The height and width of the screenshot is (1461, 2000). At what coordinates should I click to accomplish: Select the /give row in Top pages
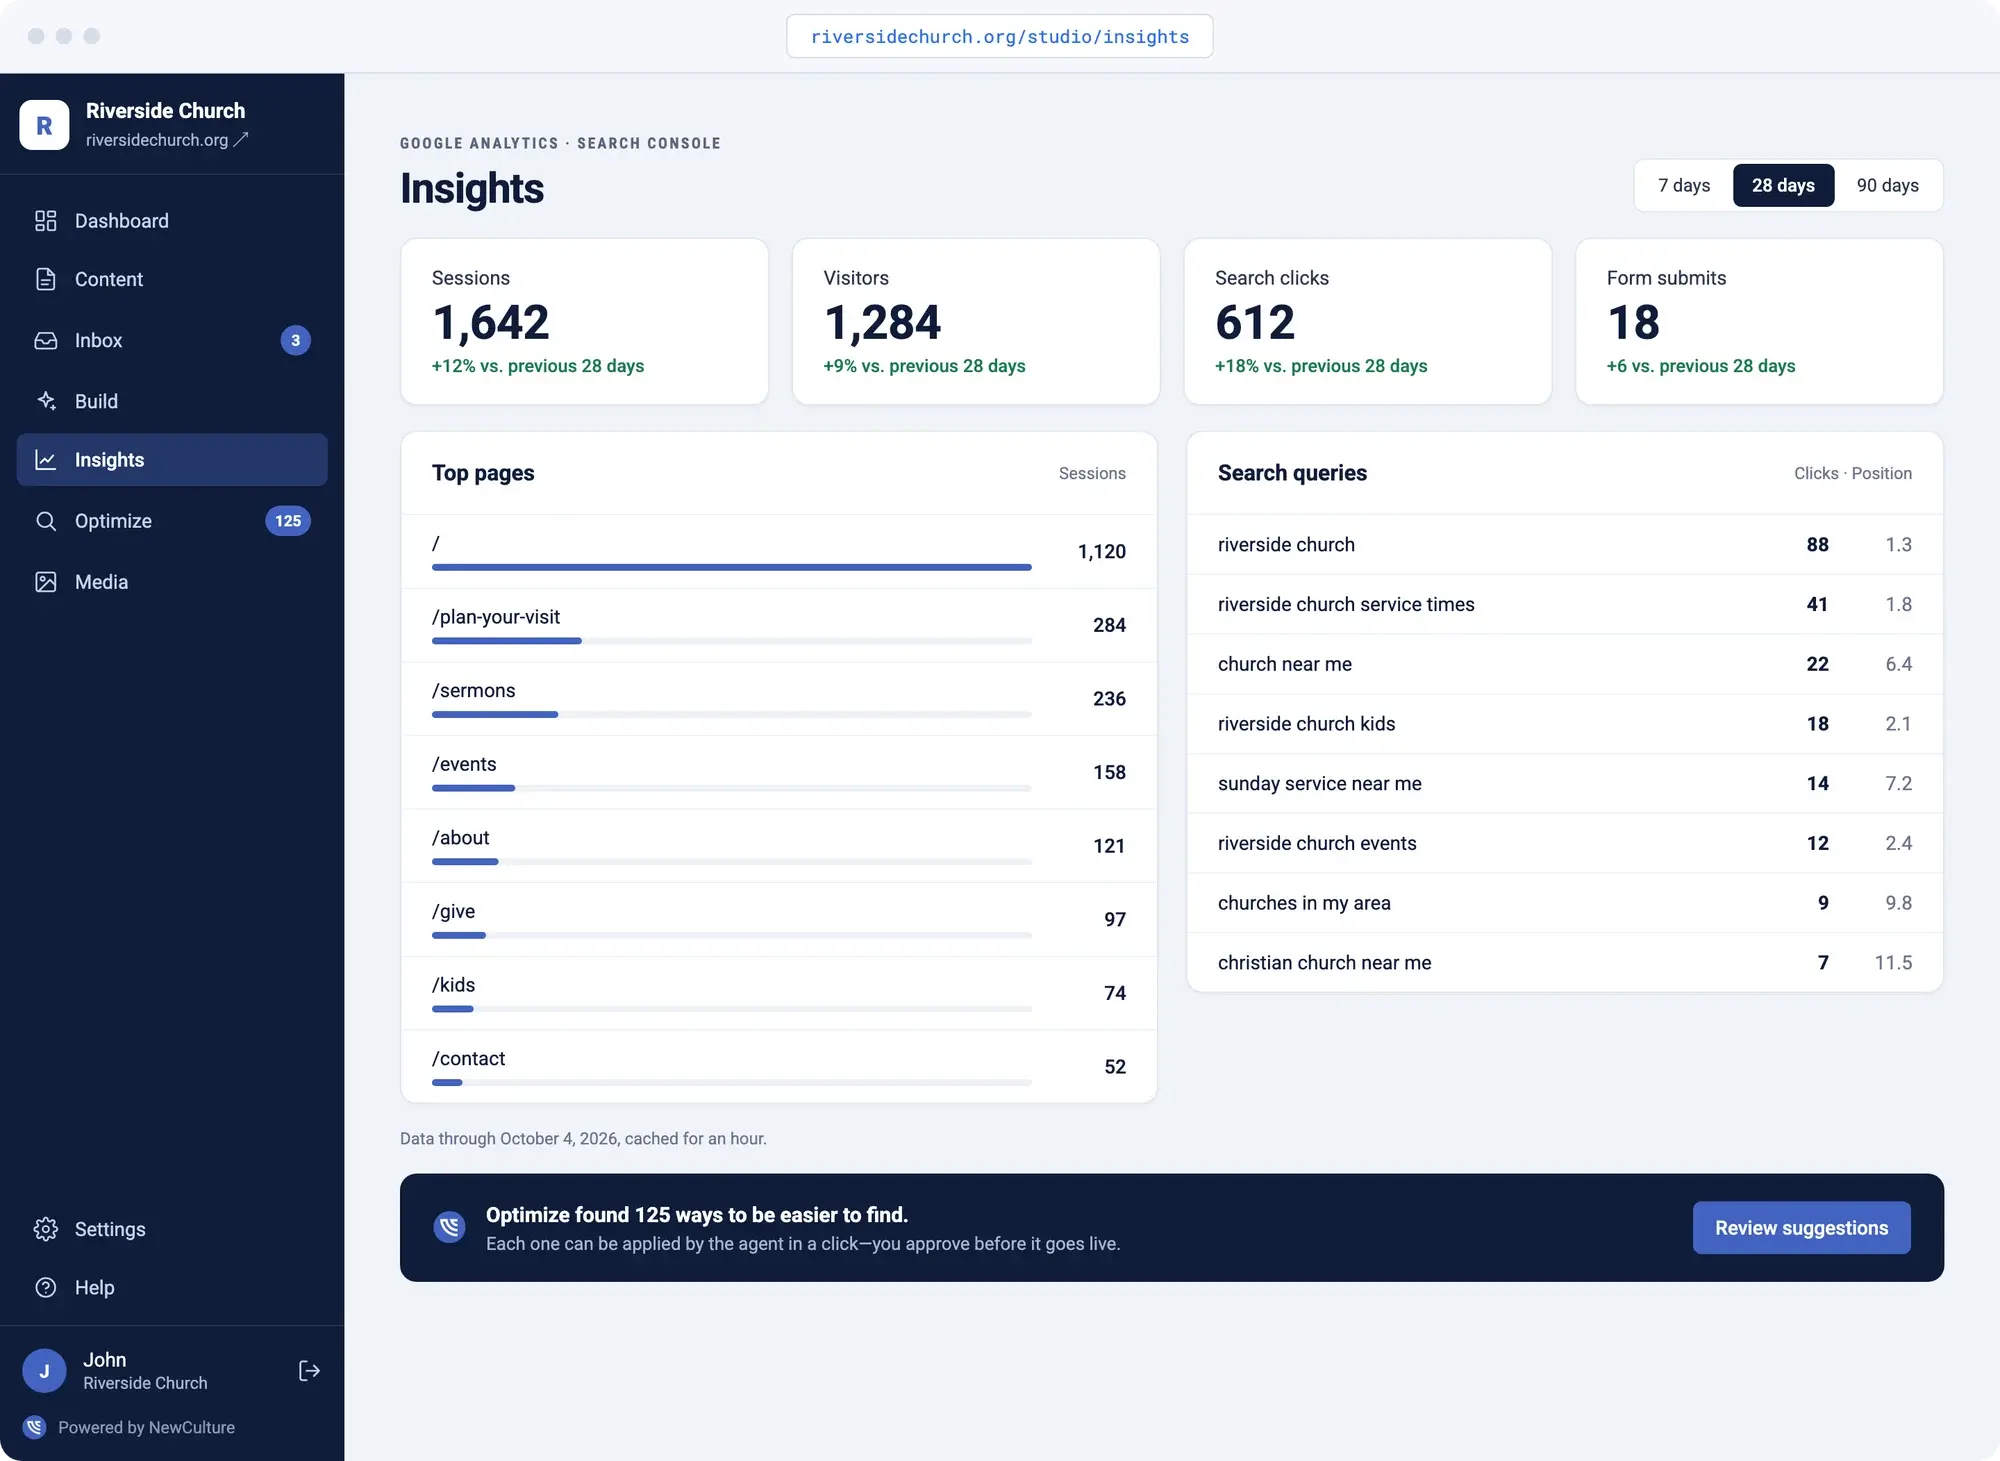[779, 919]
